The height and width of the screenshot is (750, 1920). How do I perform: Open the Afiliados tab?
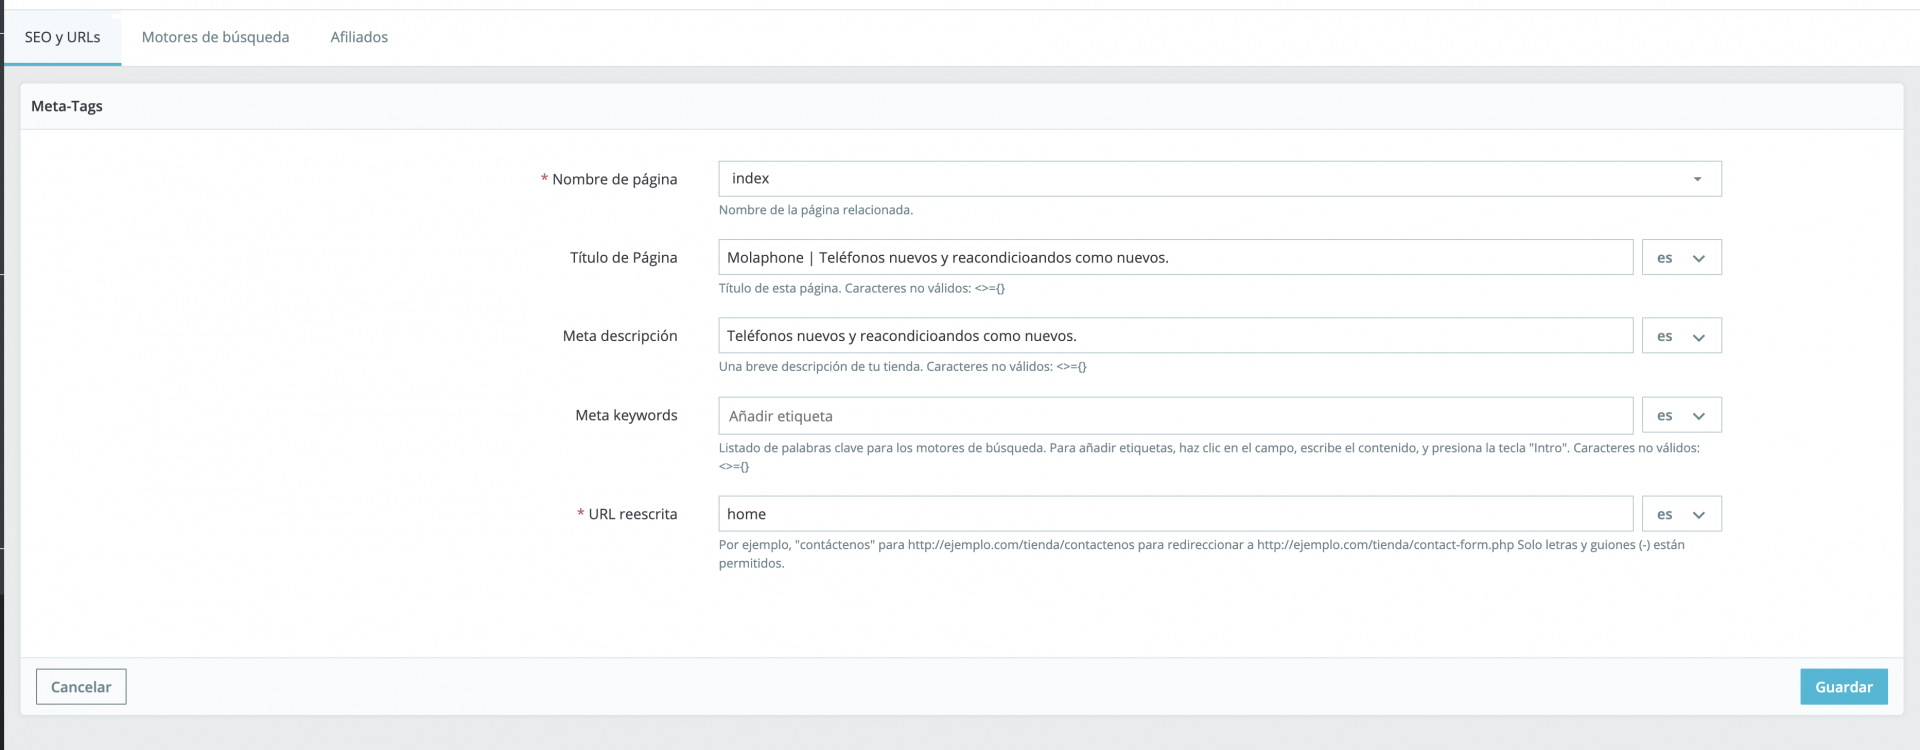[x=359, y=37]
